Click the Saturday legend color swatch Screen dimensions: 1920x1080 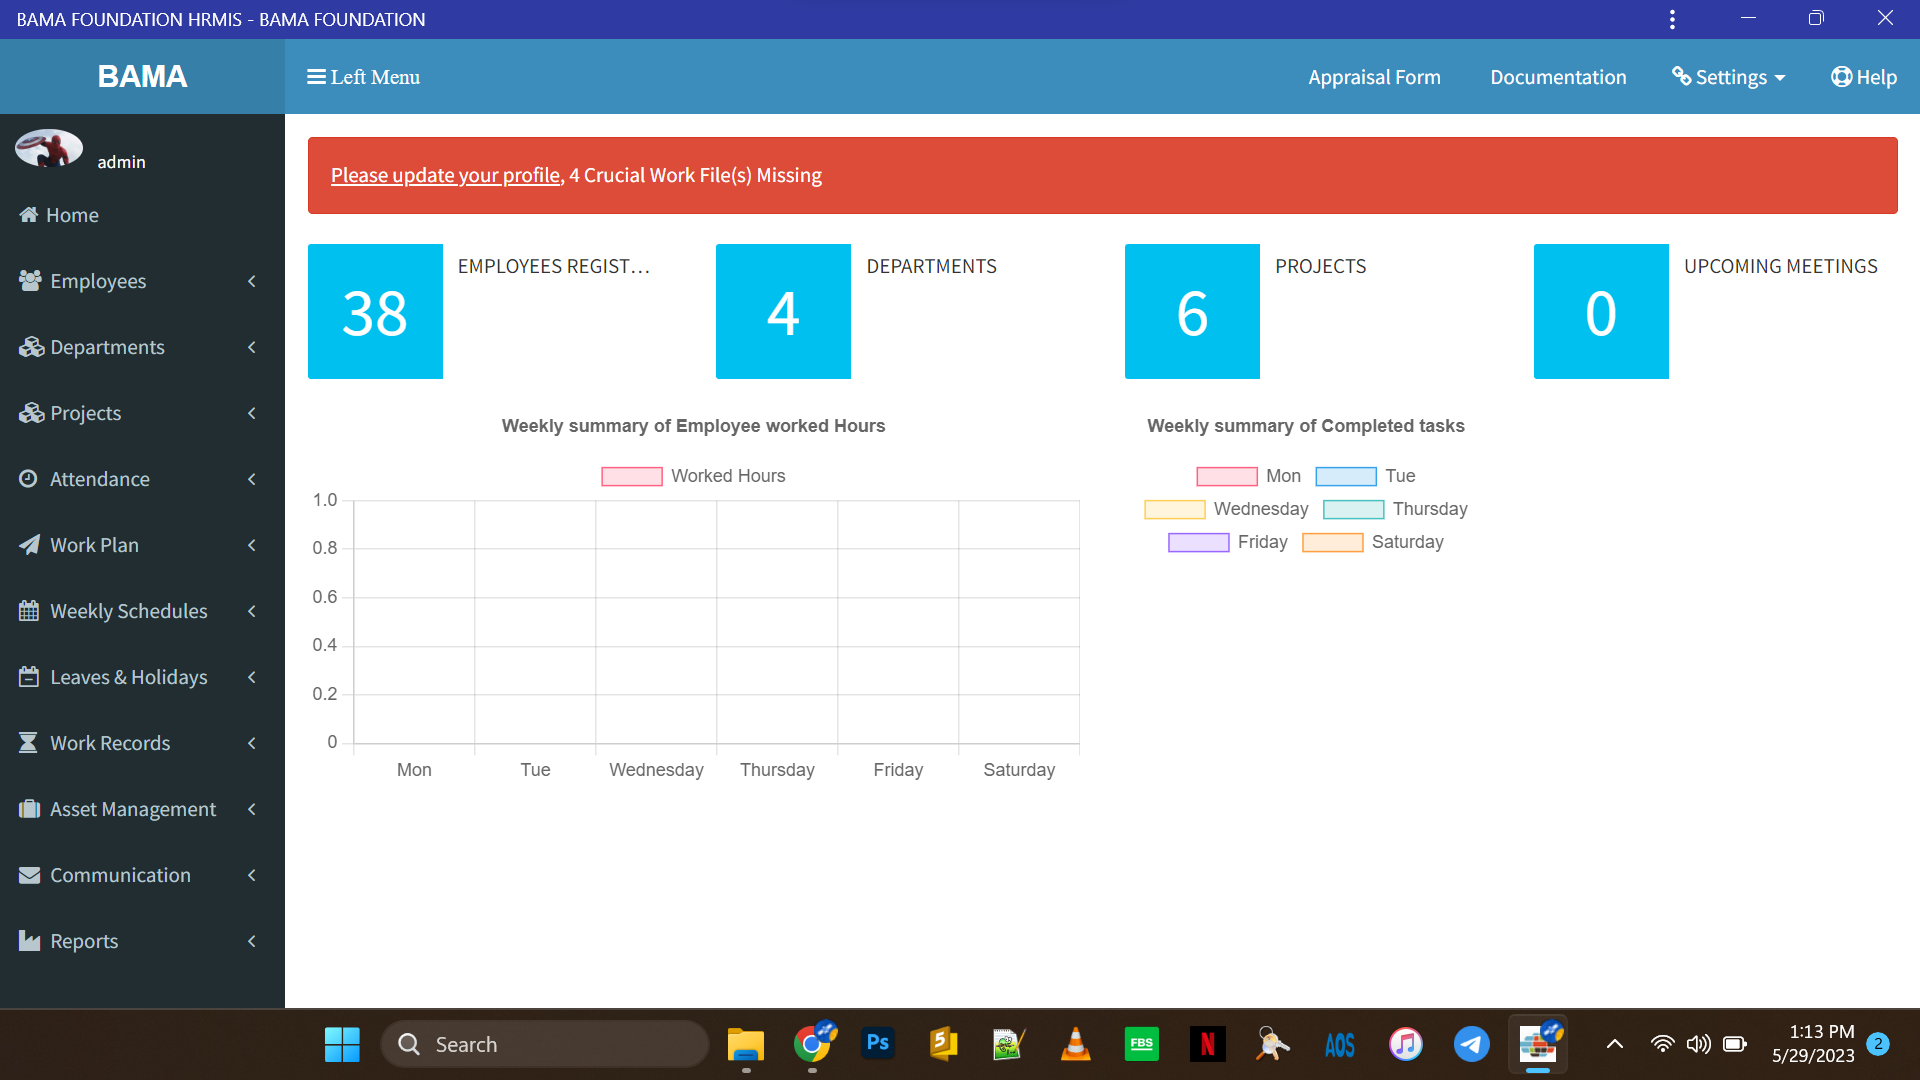1332,542
